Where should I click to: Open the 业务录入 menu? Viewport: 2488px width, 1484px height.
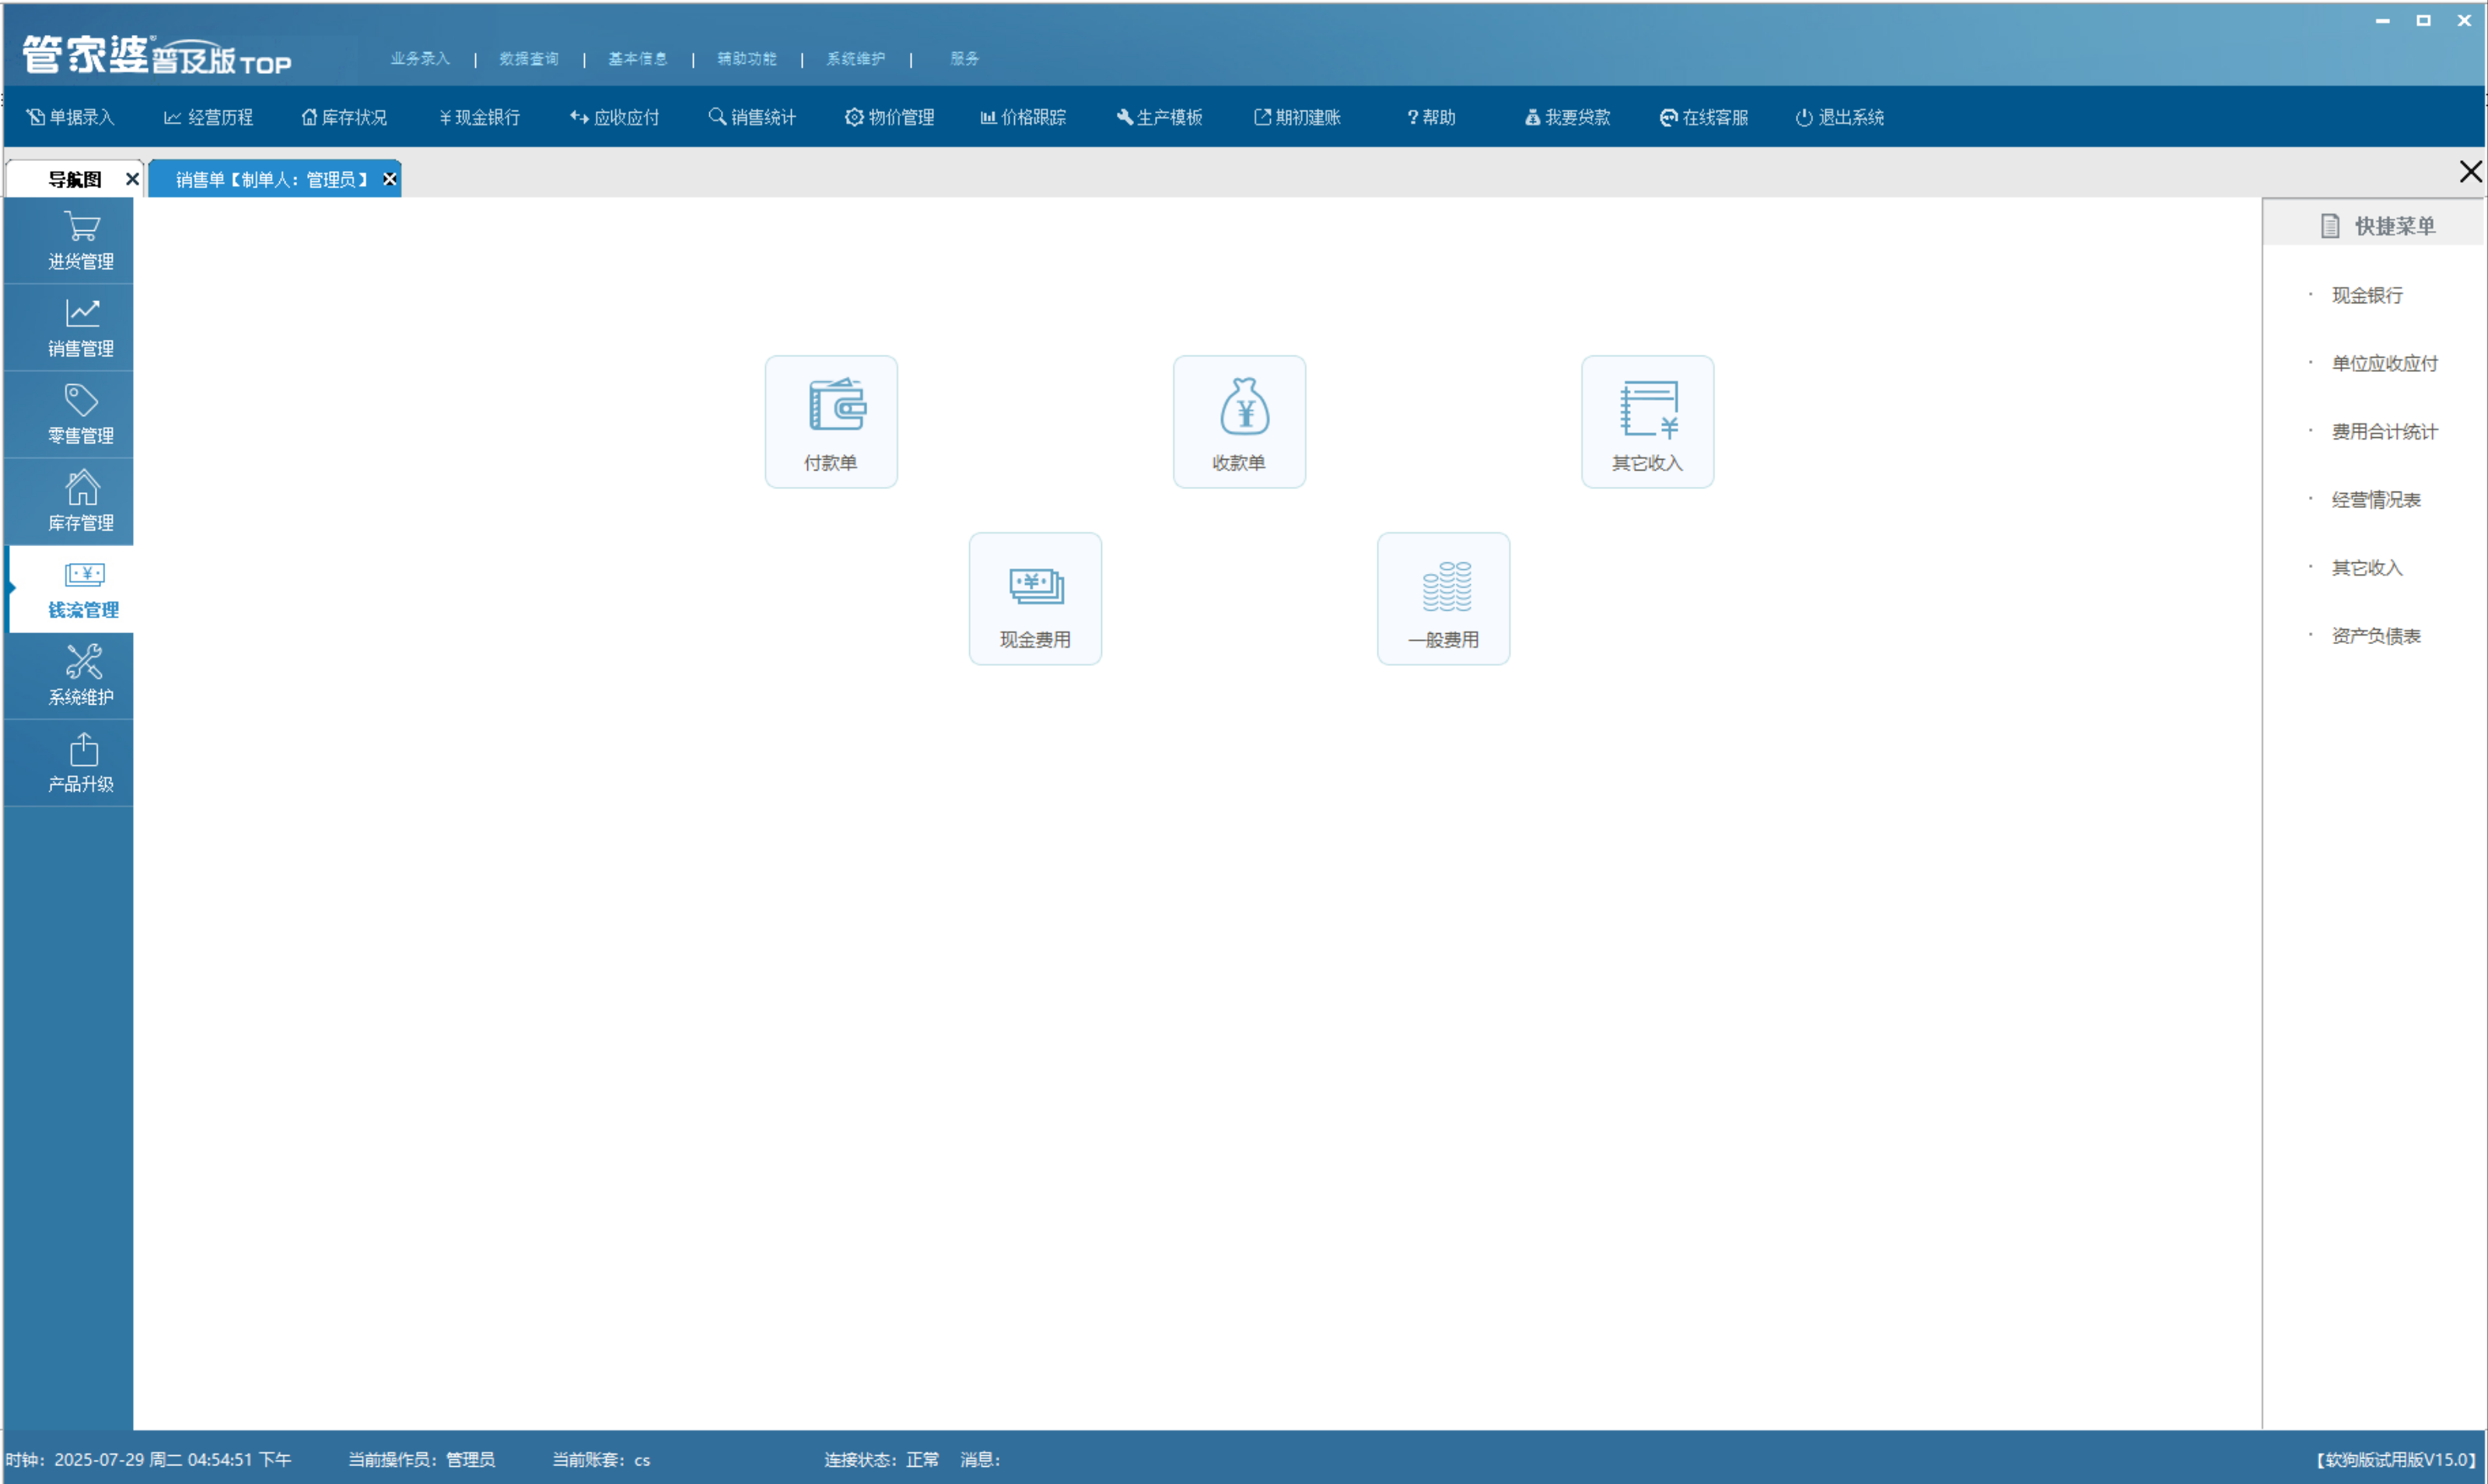[x=420, y=58]
